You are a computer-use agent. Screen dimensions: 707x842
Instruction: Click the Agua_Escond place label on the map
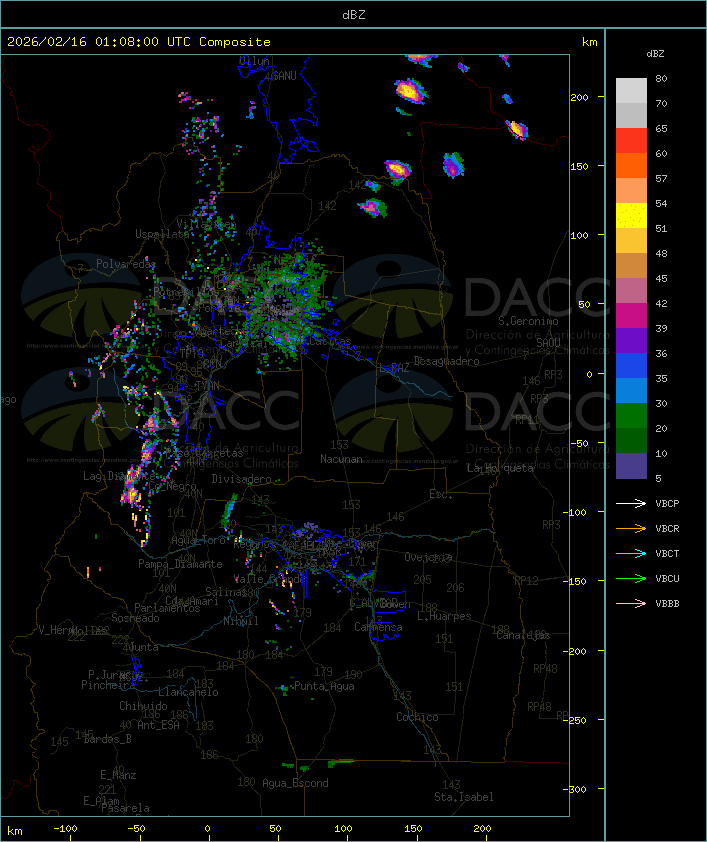tap(295, 783)
